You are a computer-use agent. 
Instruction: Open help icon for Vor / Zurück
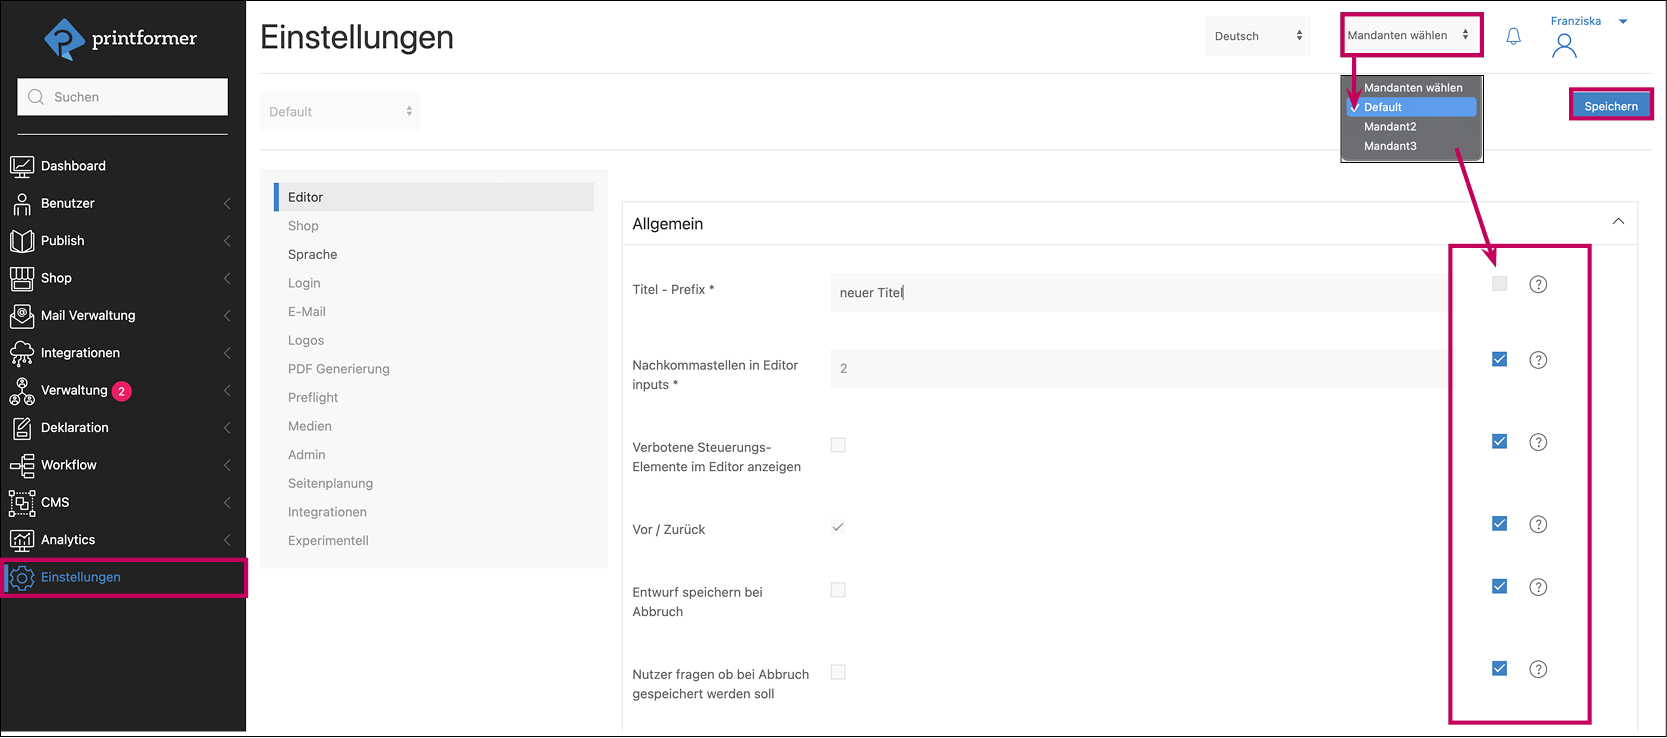[x=1538, y=524]
